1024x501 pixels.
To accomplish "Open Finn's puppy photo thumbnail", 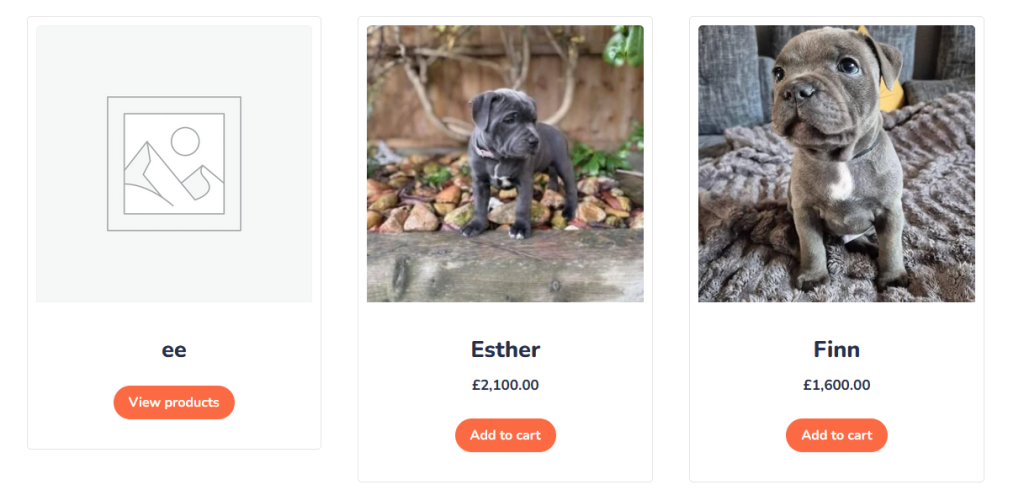I will pyautogui.click(x=836, y=163).
